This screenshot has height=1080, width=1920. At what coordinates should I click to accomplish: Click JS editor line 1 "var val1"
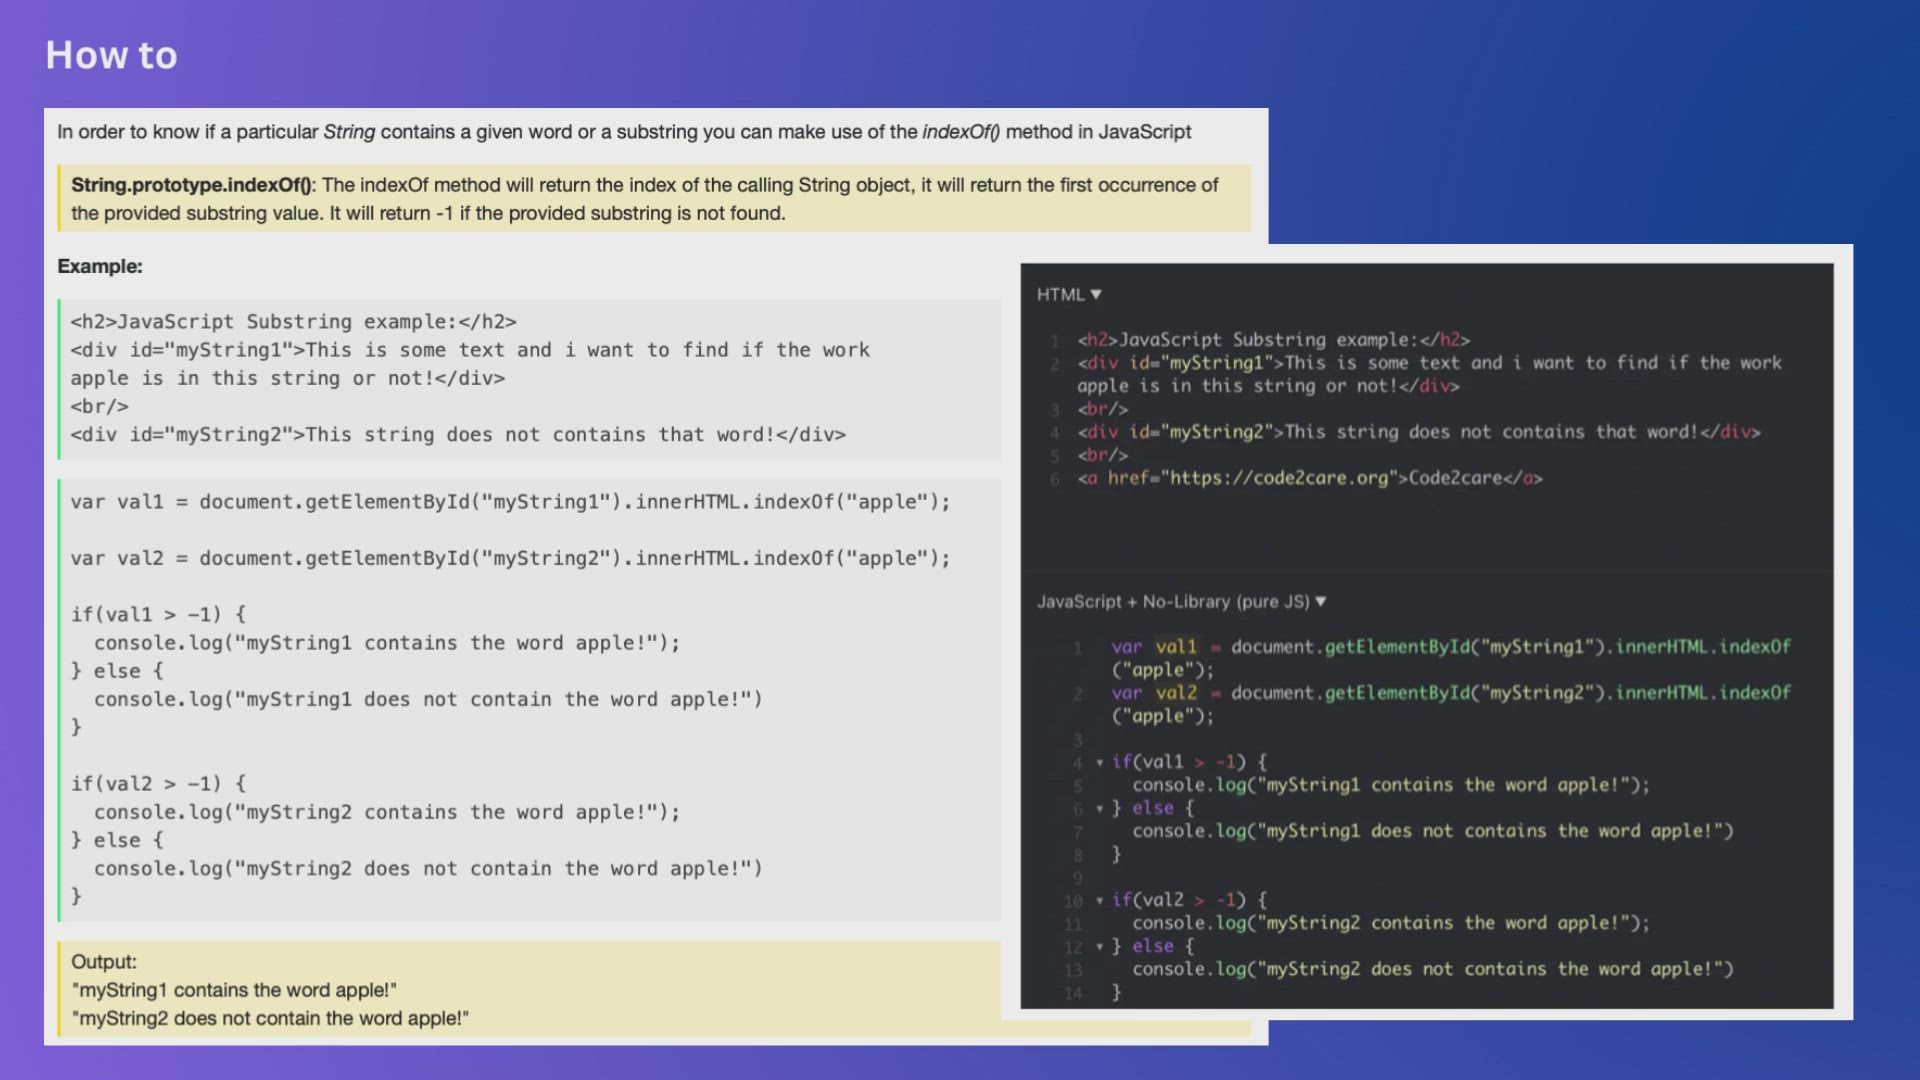pyautogui.click(x=1451, y=658)
